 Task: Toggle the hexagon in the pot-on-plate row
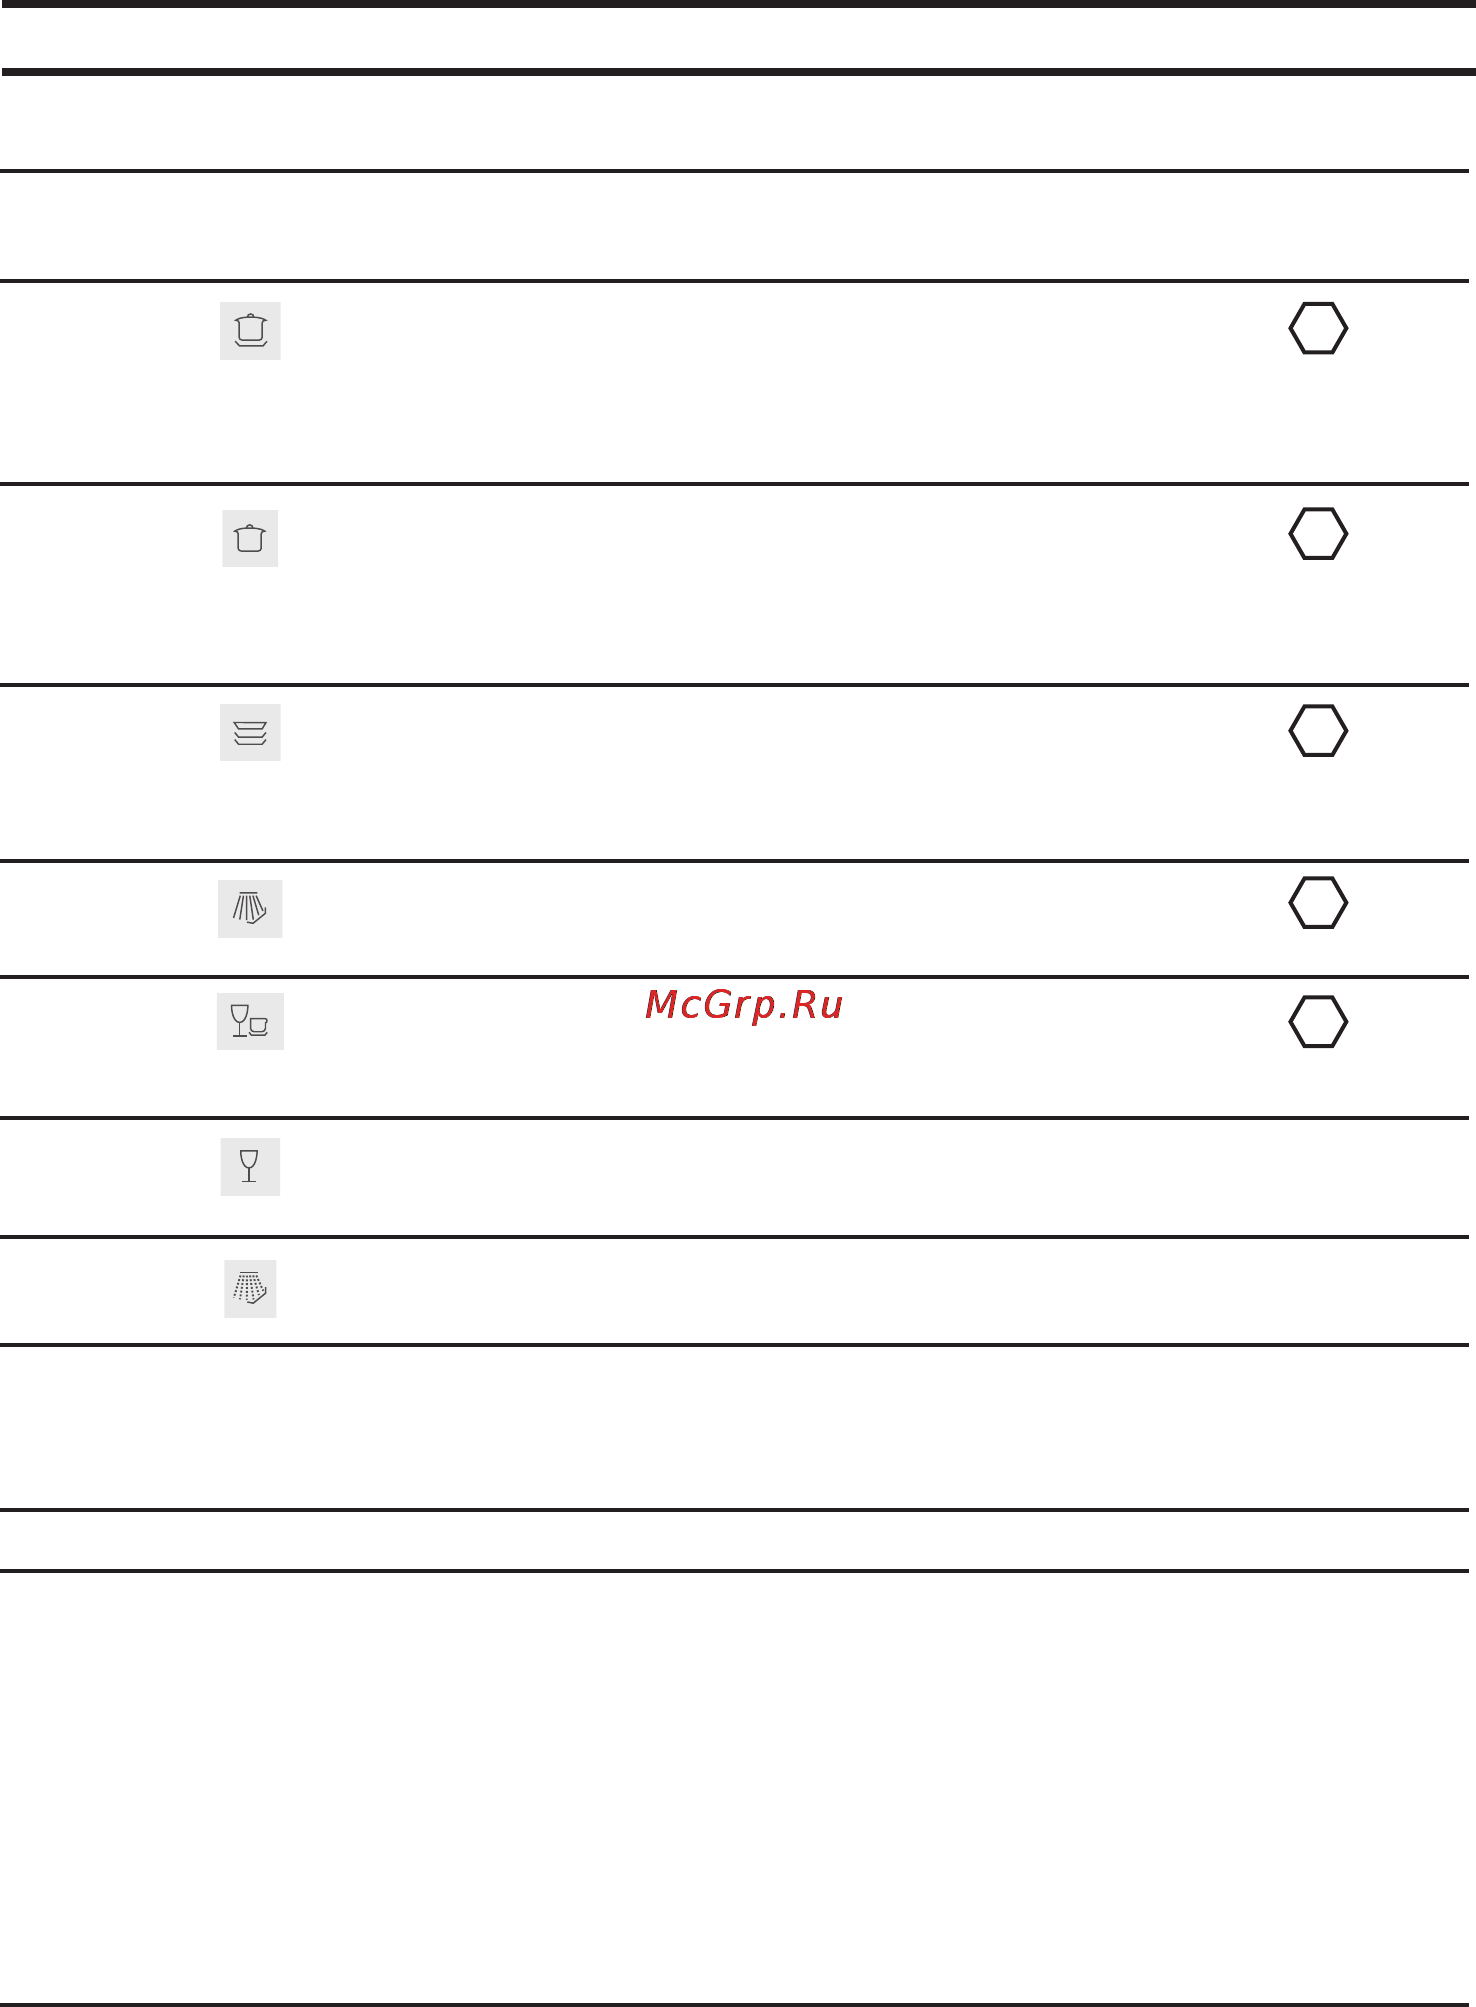(1318, 328)
